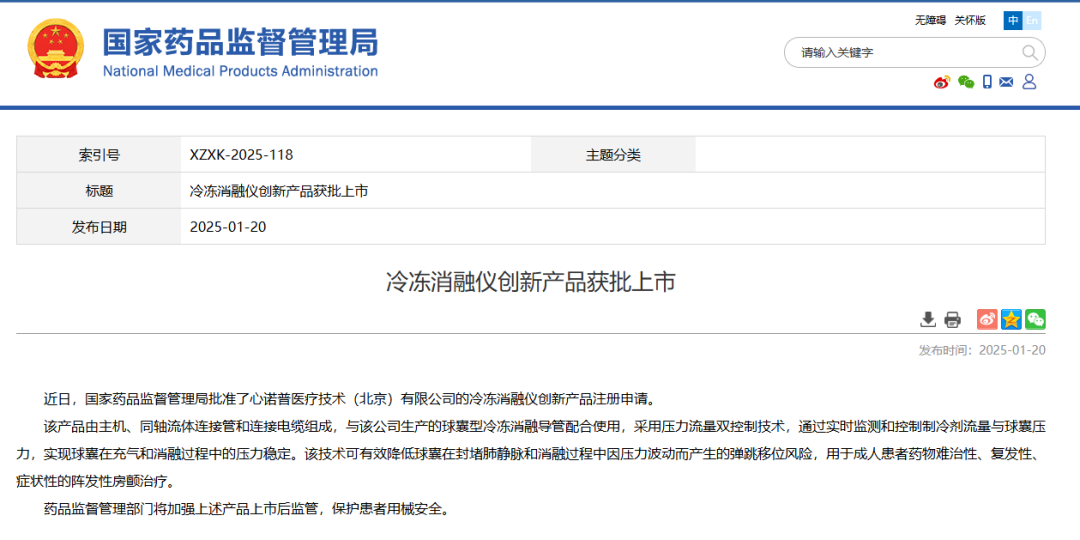Click the 索引号 label cell
This screenshot has width=1080, height=540.
point(99,155)
